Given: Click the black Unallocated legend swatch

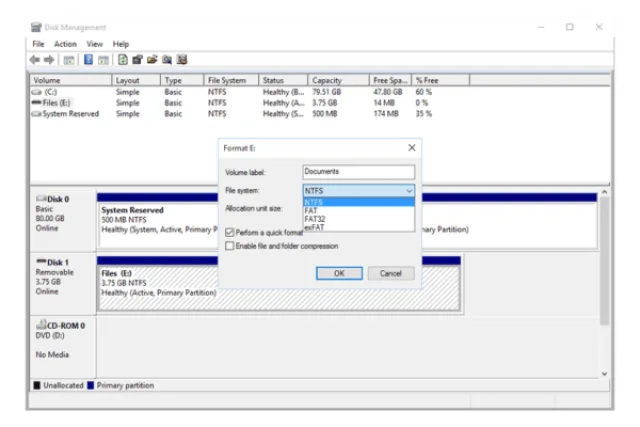Looking at the screenshot, I should (x=37, y=385).
